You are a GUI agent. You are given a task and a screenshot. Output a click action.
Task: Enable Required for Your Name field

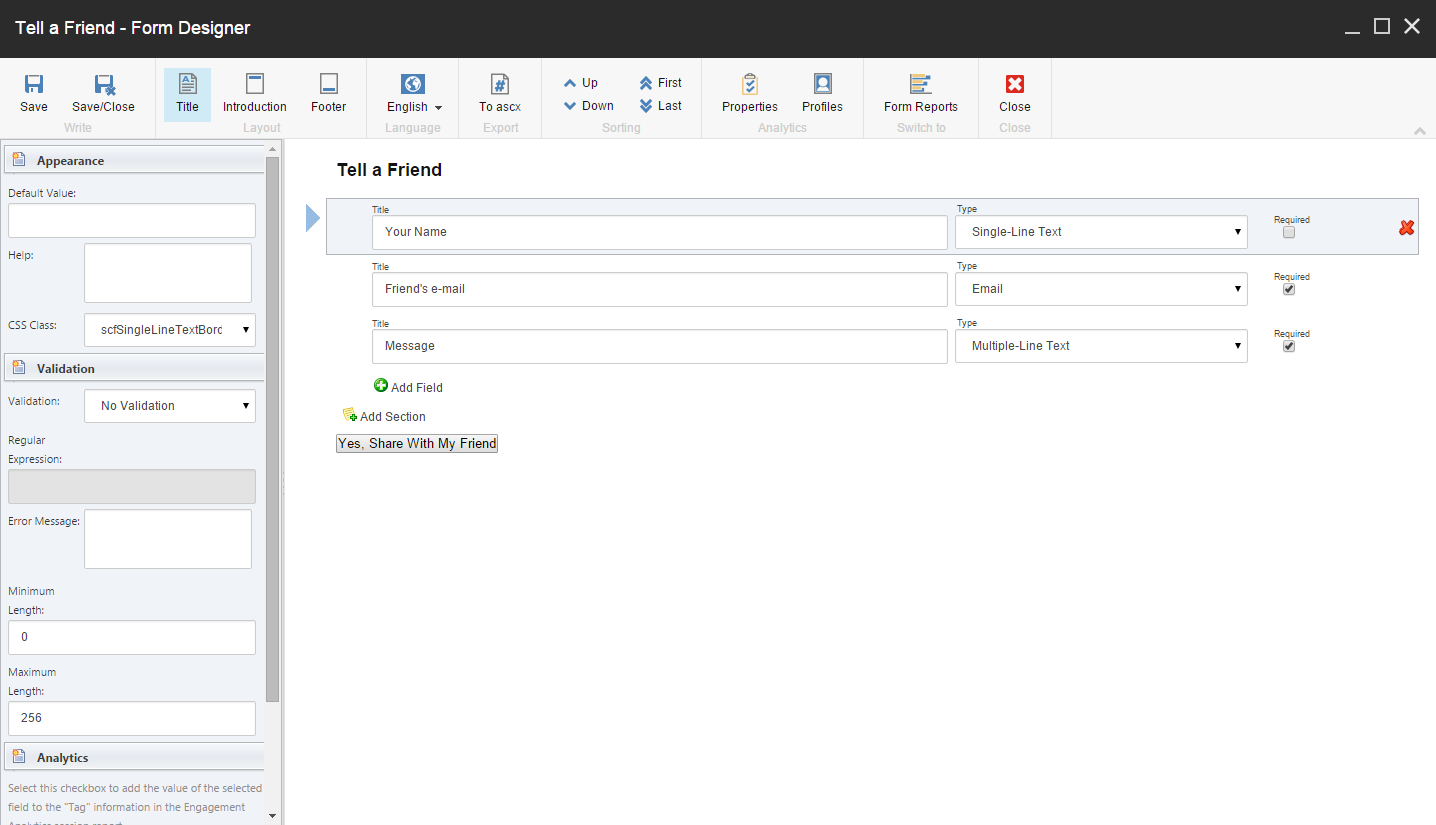click(1289, 232)
